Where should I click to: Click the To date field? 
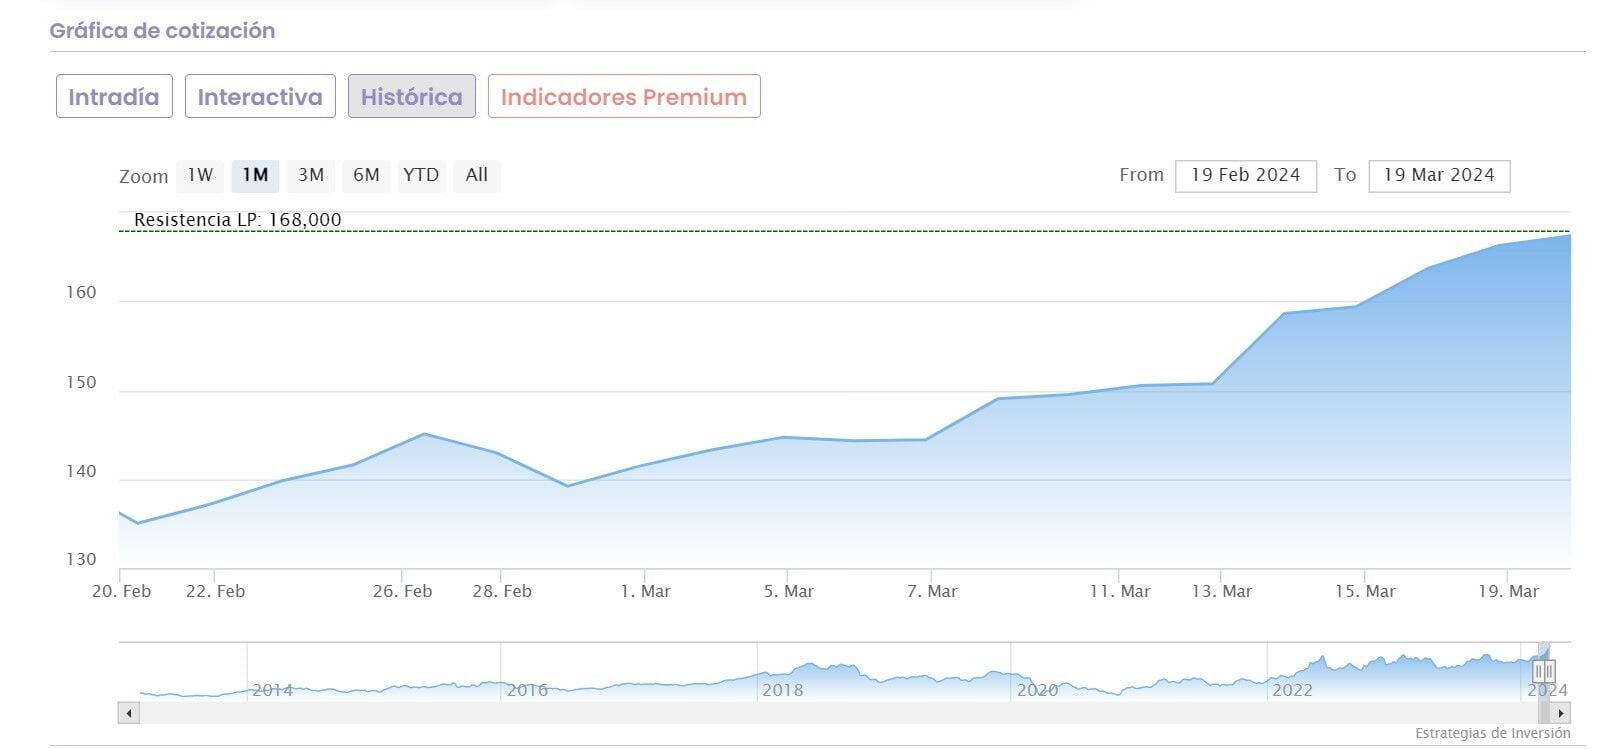(x=1438, y=175)
